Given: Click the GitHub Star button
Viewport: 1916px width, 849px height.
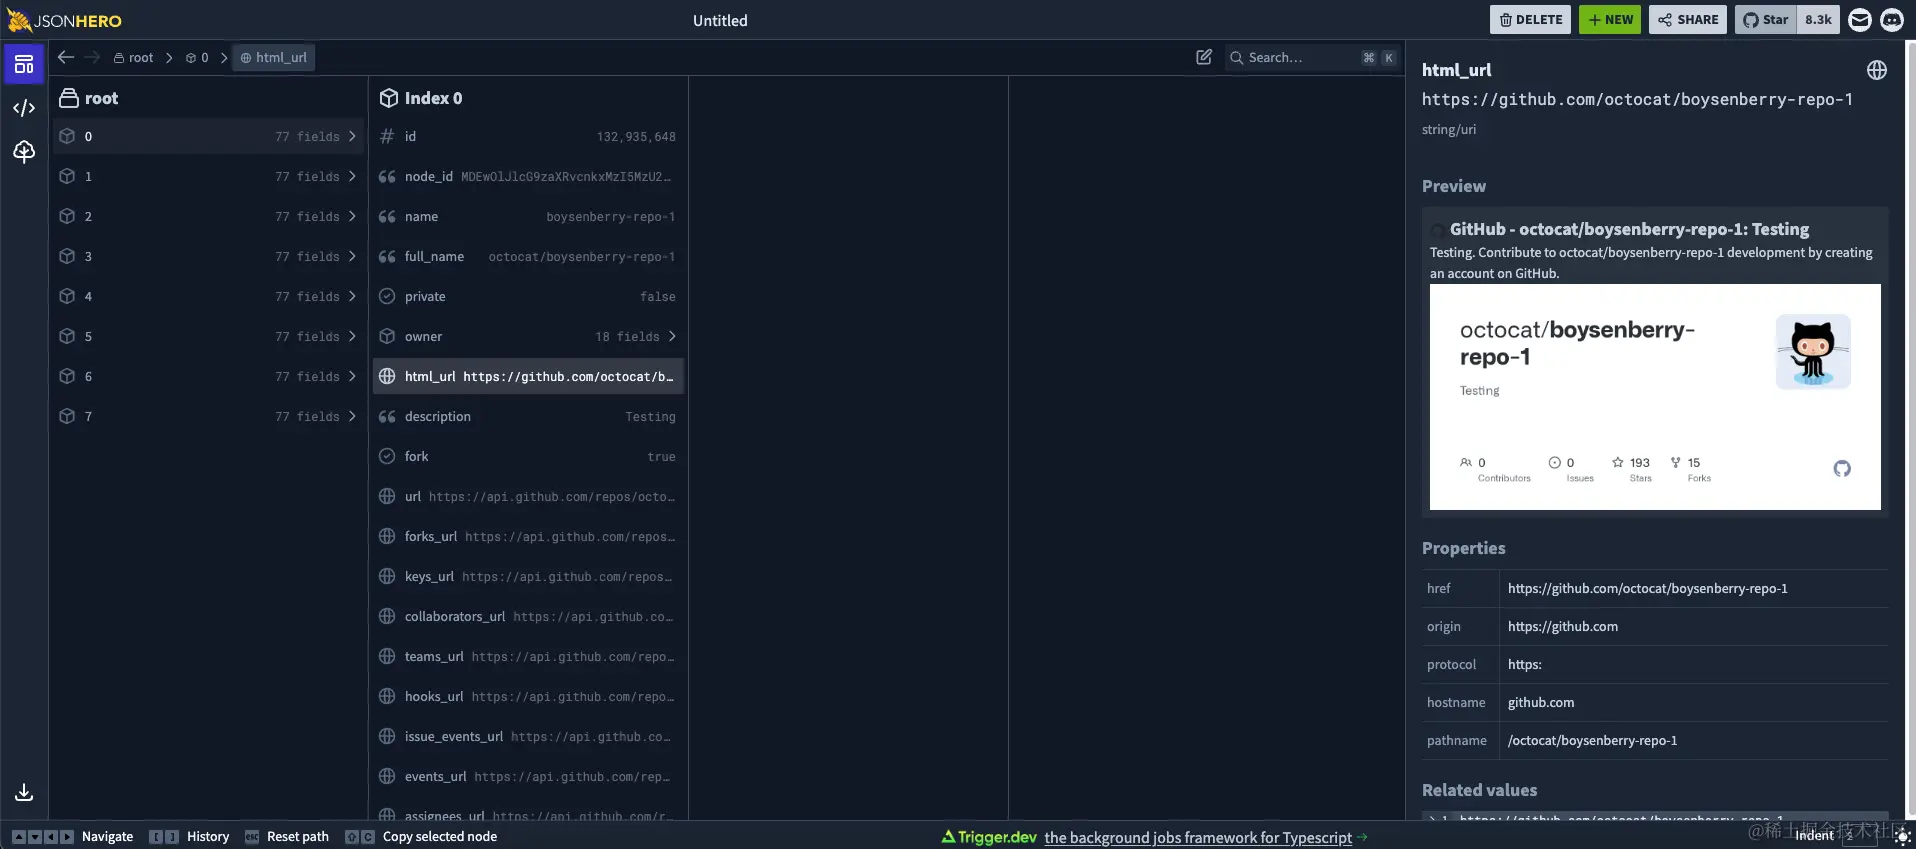Looking at the screenshot, I should click(x=1766, y=20).
